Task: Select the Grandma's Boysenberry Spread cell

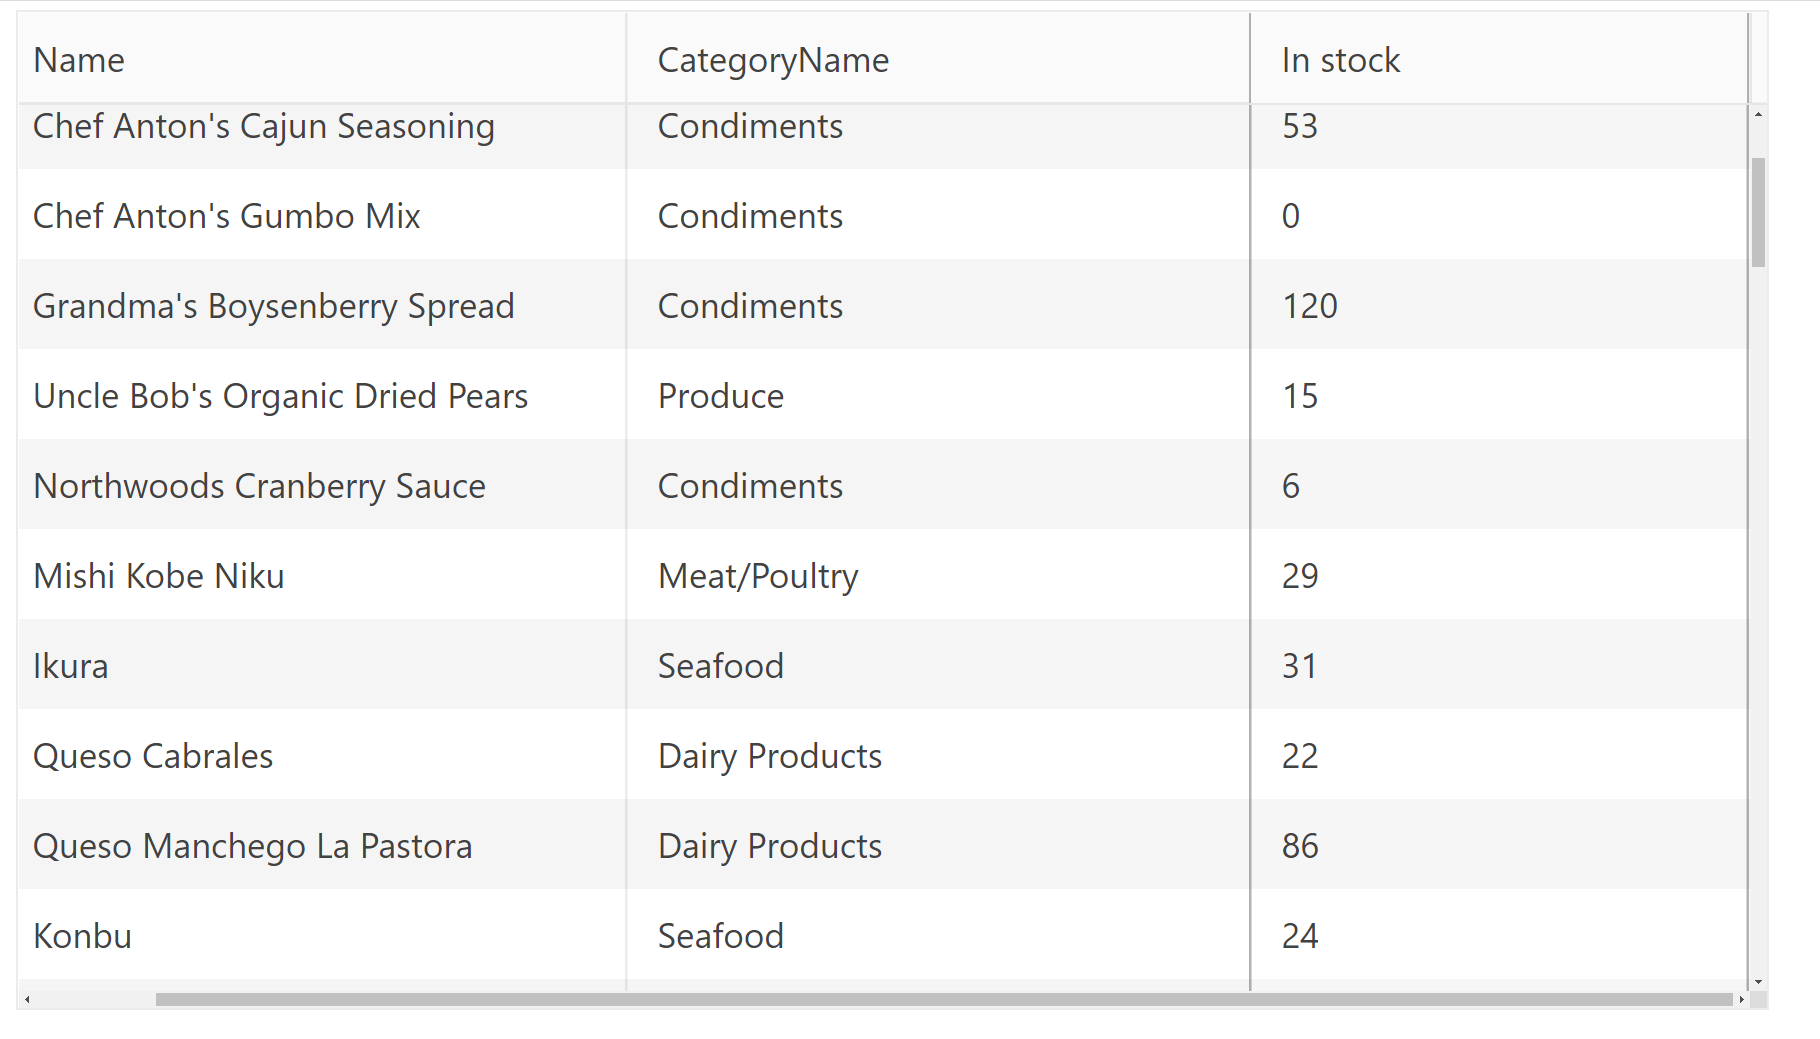Action: click(x=274, y=306)
